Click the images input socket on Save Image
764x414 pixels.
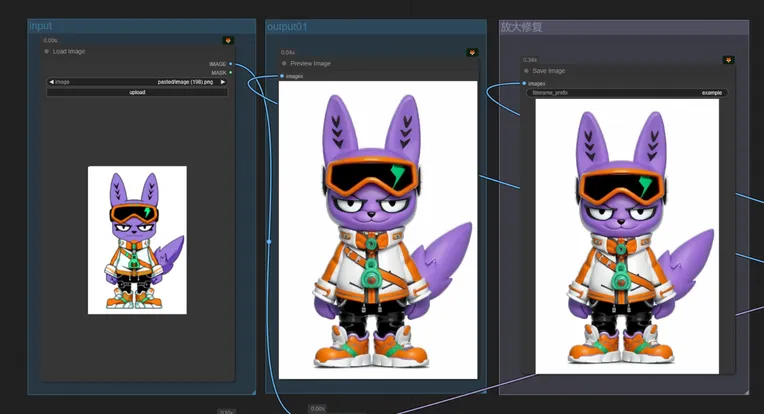click(524, 83)
